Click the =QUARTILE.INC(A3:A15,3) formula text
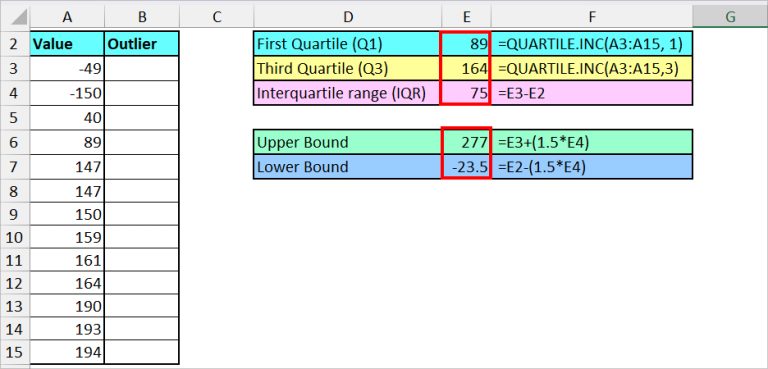 588,69
